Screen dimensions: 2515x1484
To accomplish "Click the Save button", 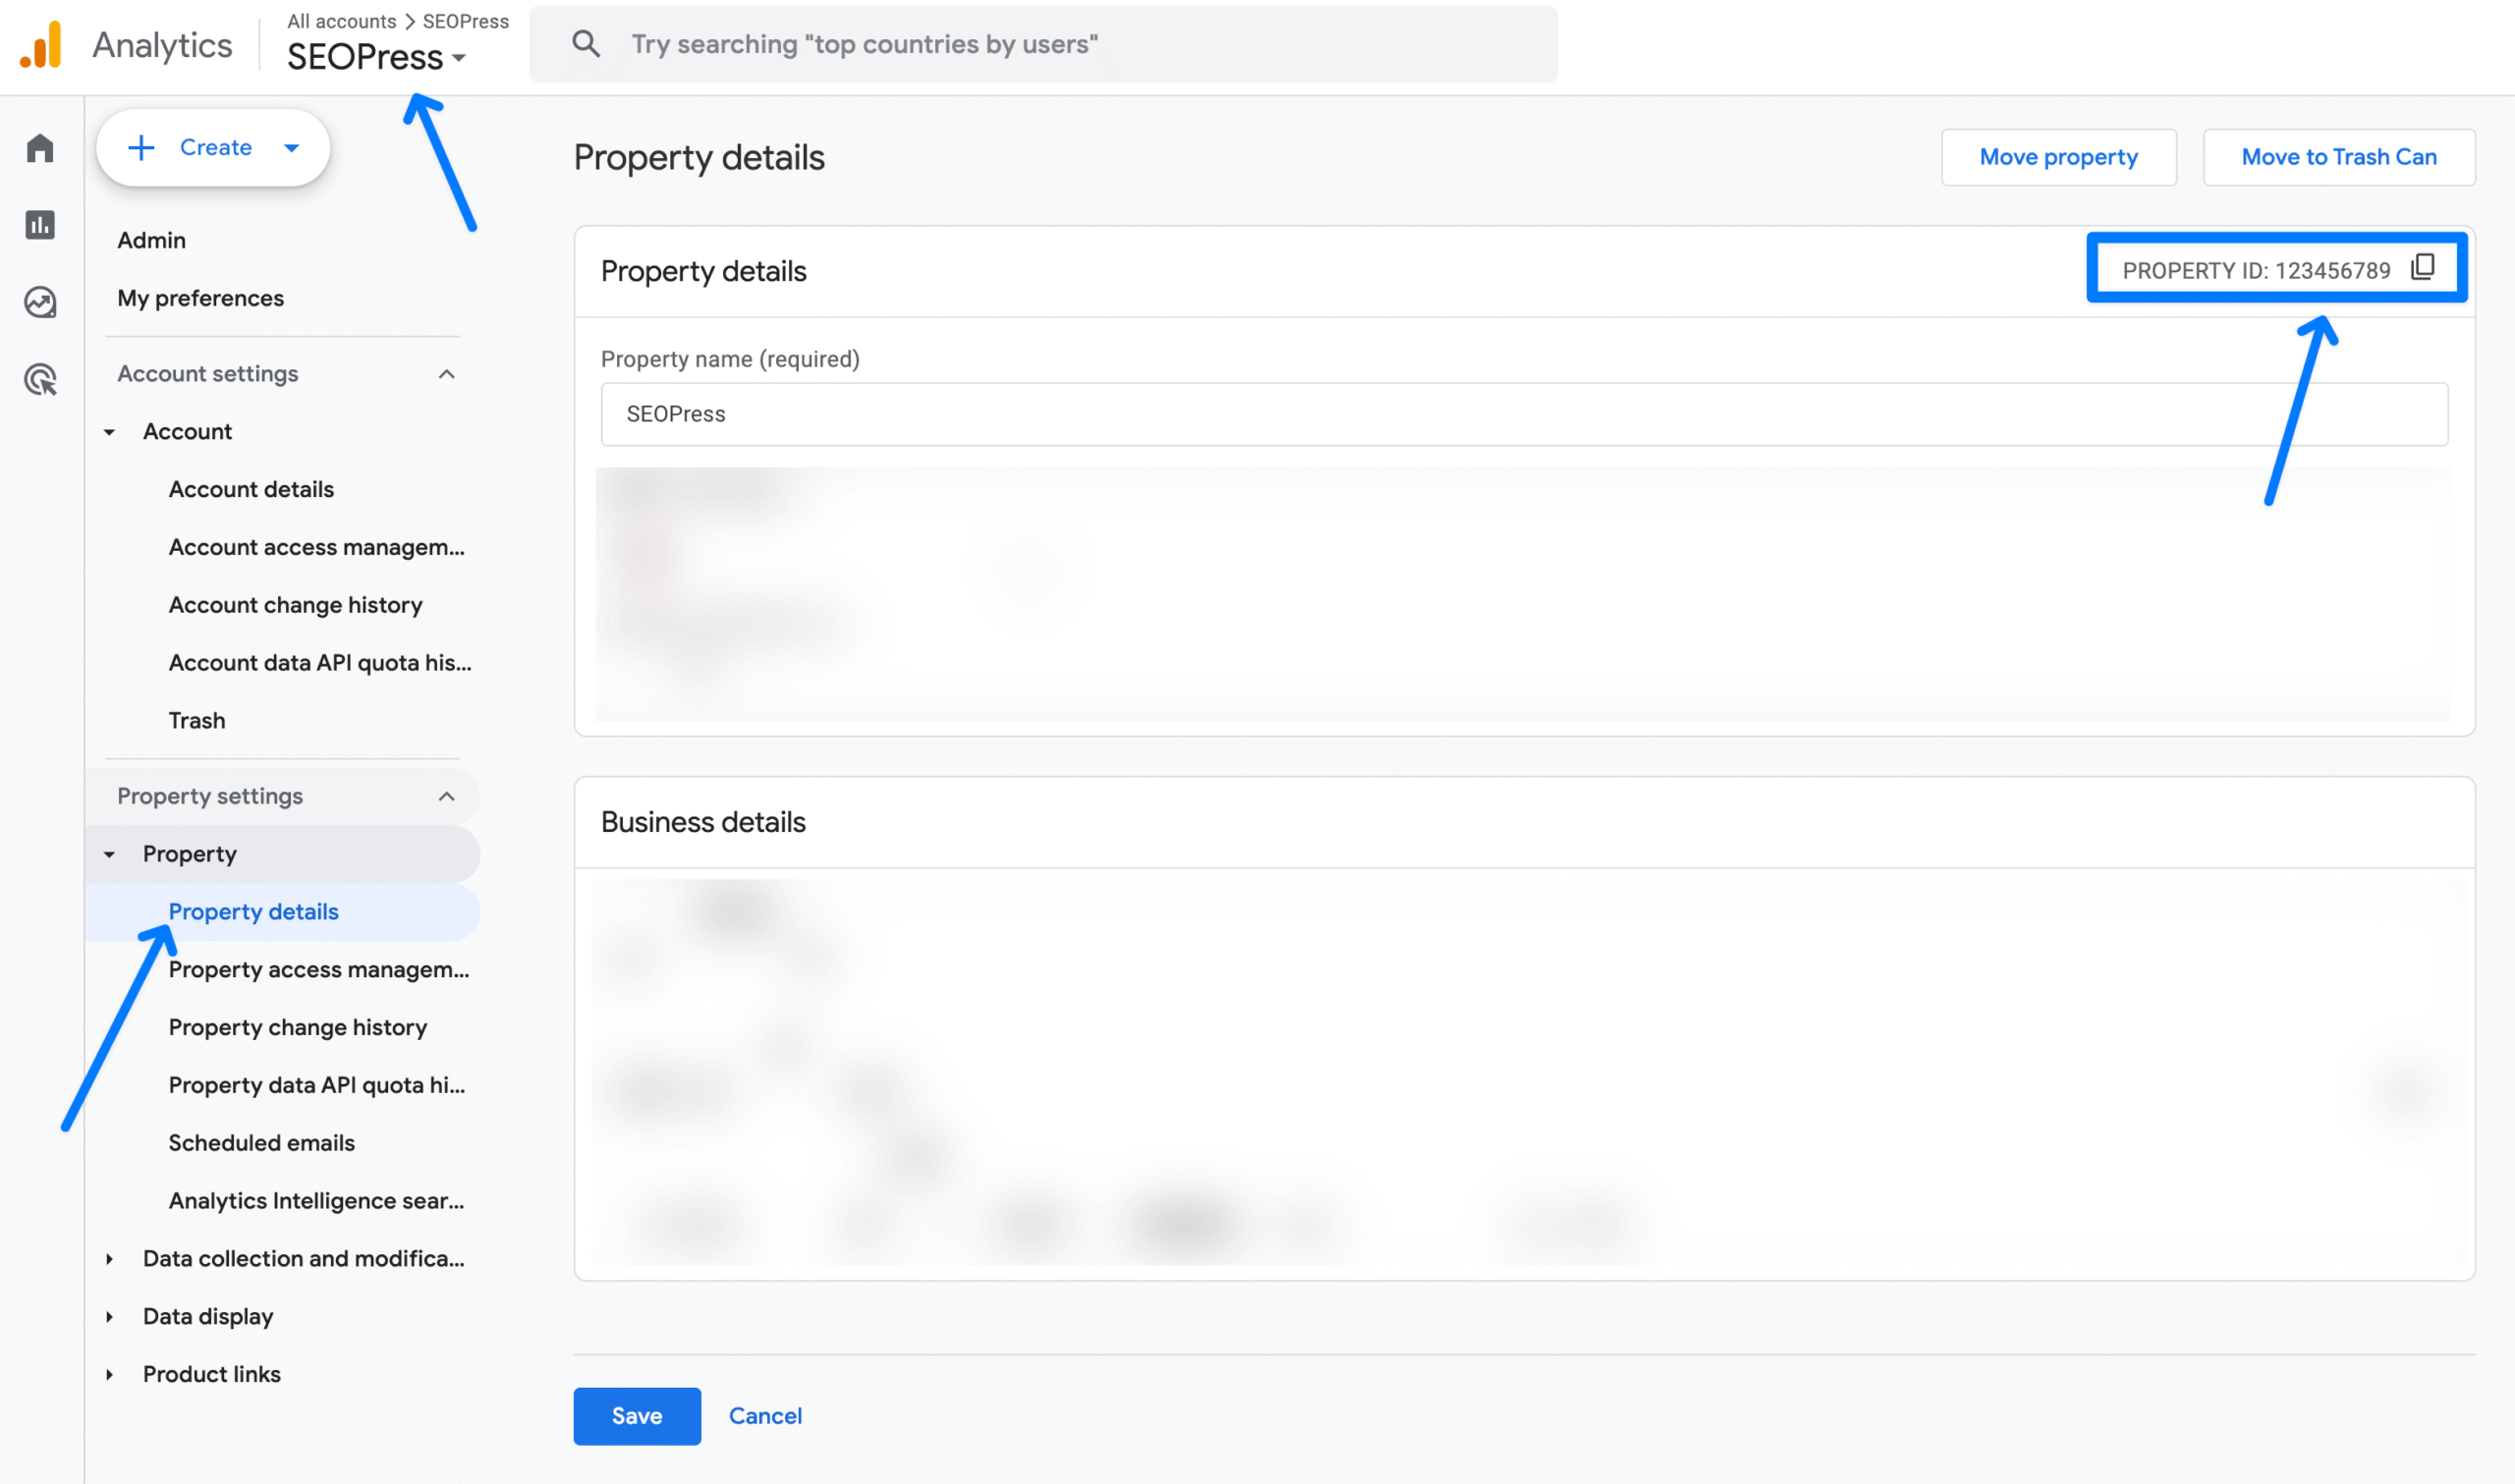I will pyautogui.click(x=637, y=1416).
